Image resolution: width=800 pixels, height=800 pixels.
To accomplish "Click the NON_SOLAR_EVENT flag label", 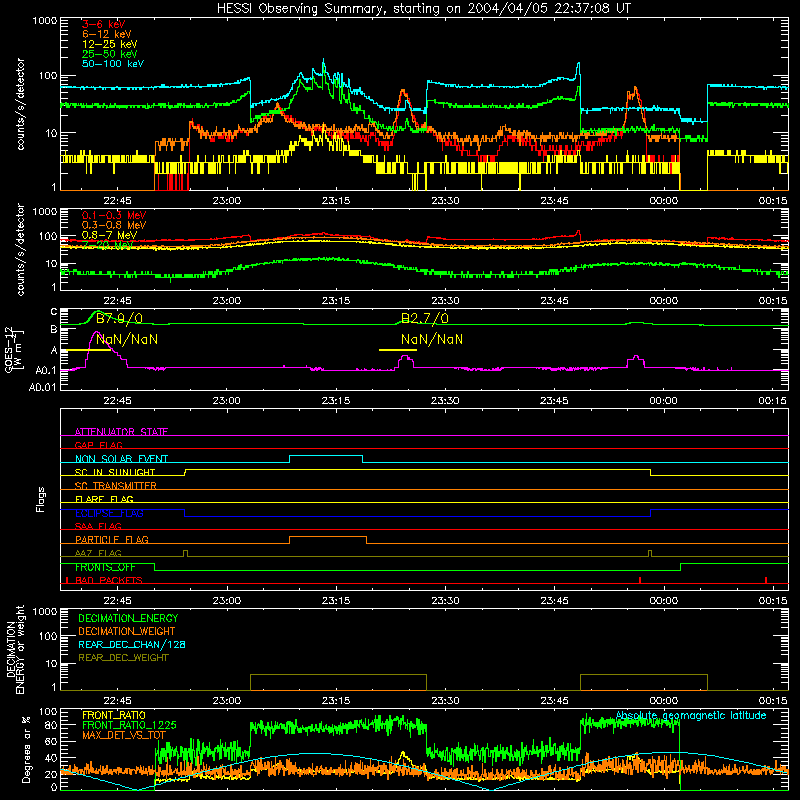I will pos(121,459).
